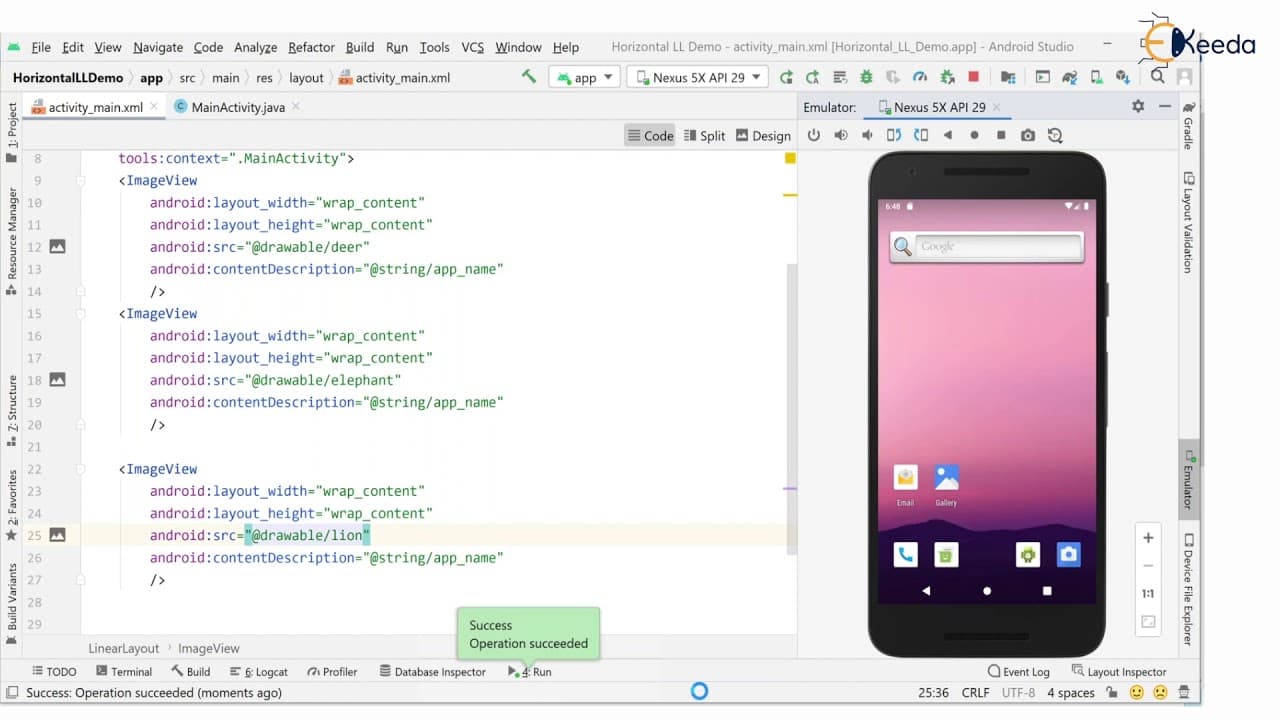The width and height of the screenshot is (1280, 720).
Task: Open the File menu
Action: [x=41, y=47]
